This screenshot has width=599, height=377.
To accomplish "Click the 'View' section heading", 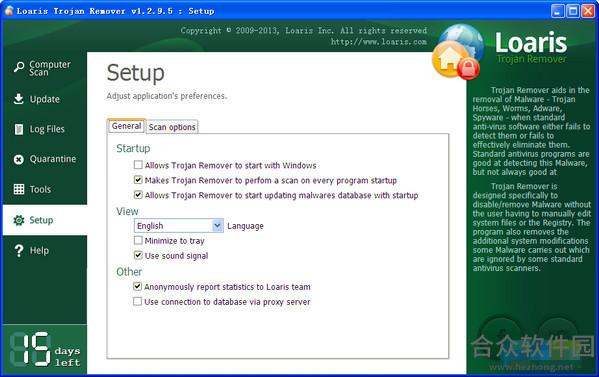I will [x=127, y=211].
